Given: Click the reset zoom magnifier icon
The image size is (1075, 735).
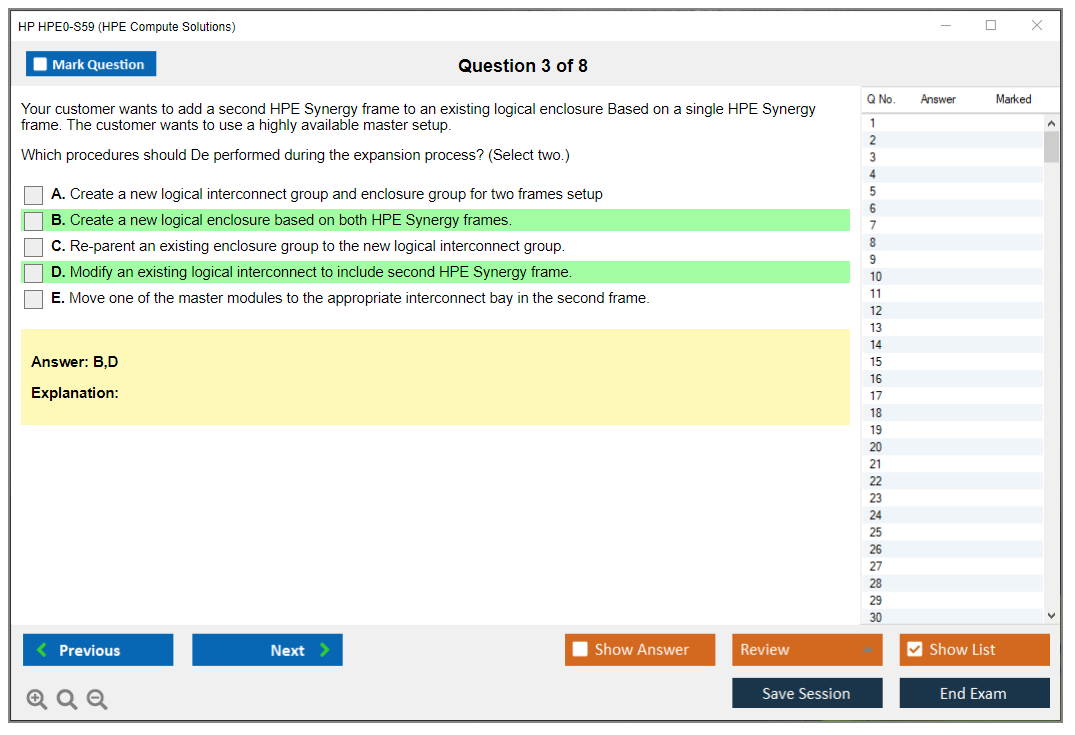Looking at the screenshot, I should [x=67, y=700].
